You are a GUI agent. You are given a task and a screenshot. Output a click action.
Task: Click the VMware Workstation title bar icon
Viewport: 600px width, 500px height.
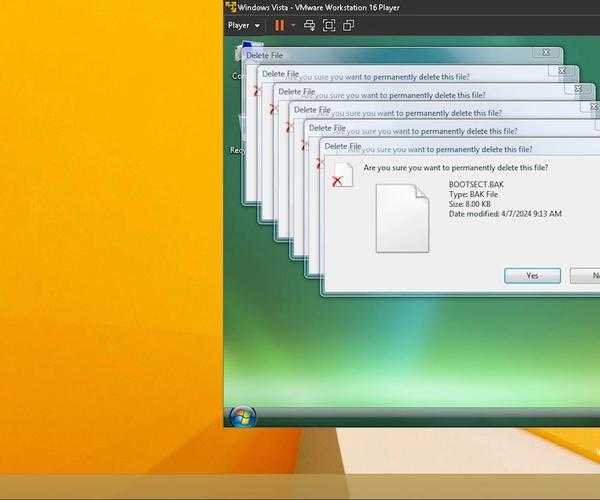(231, 7)
